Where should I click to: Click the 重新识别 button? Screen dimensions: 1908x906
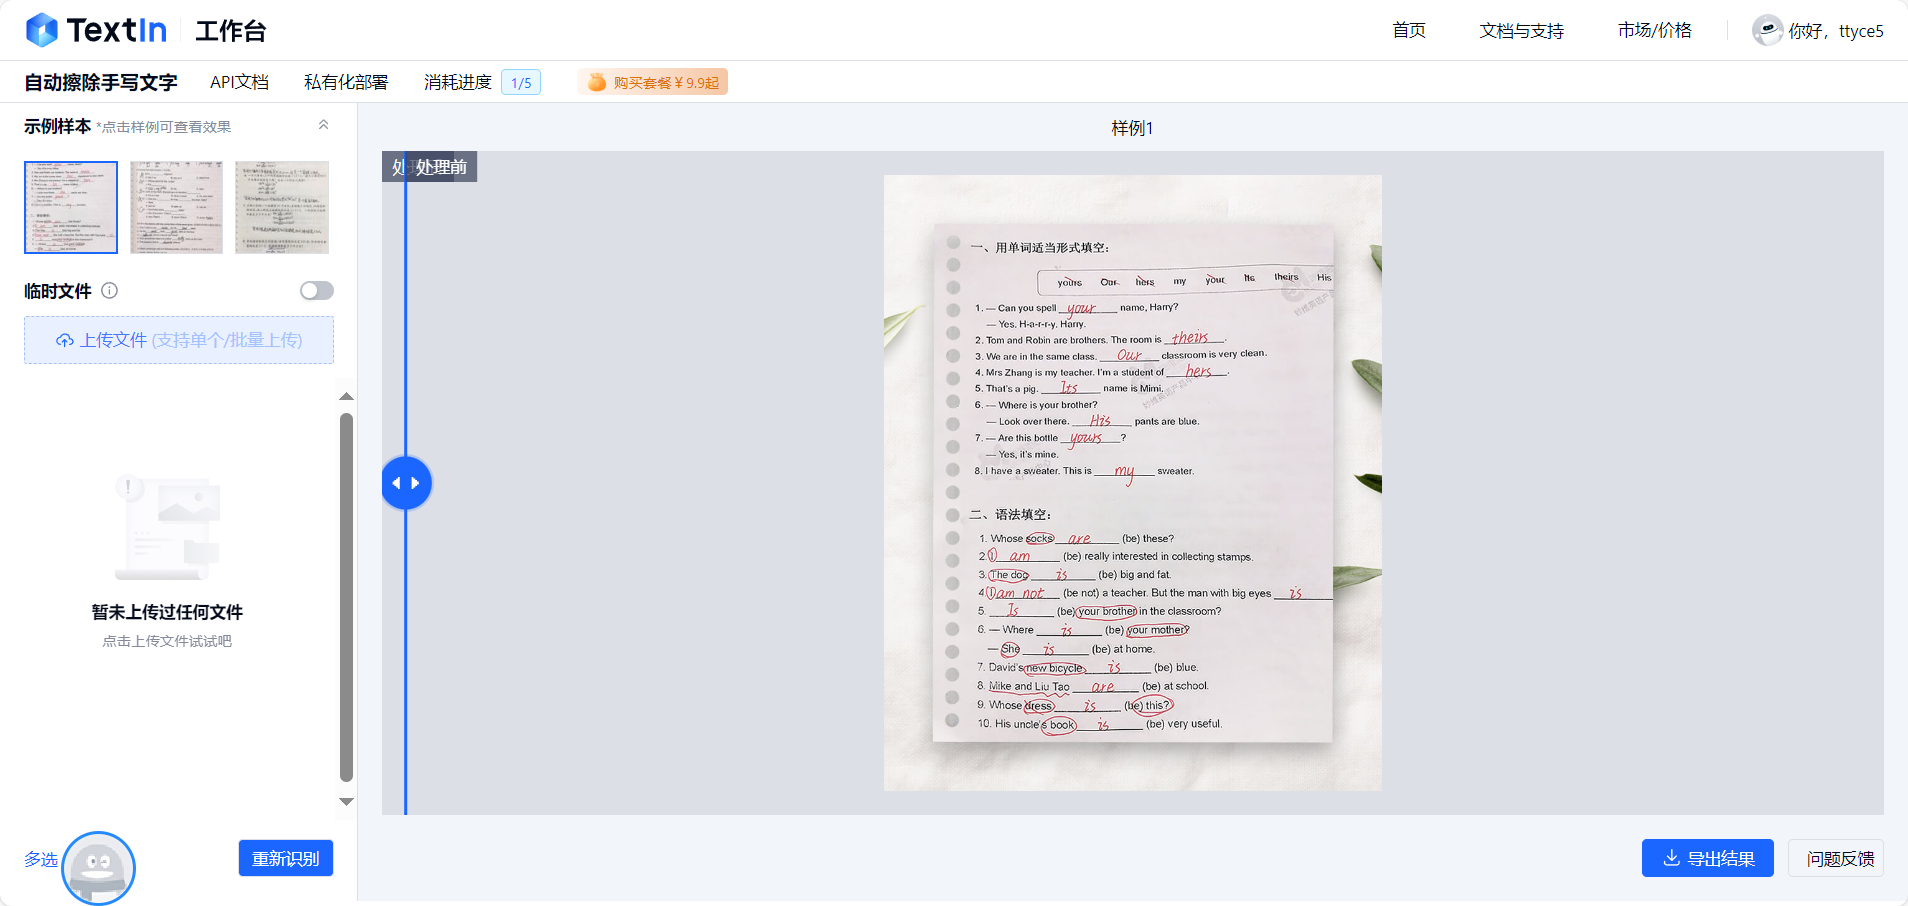coord(286,858)
